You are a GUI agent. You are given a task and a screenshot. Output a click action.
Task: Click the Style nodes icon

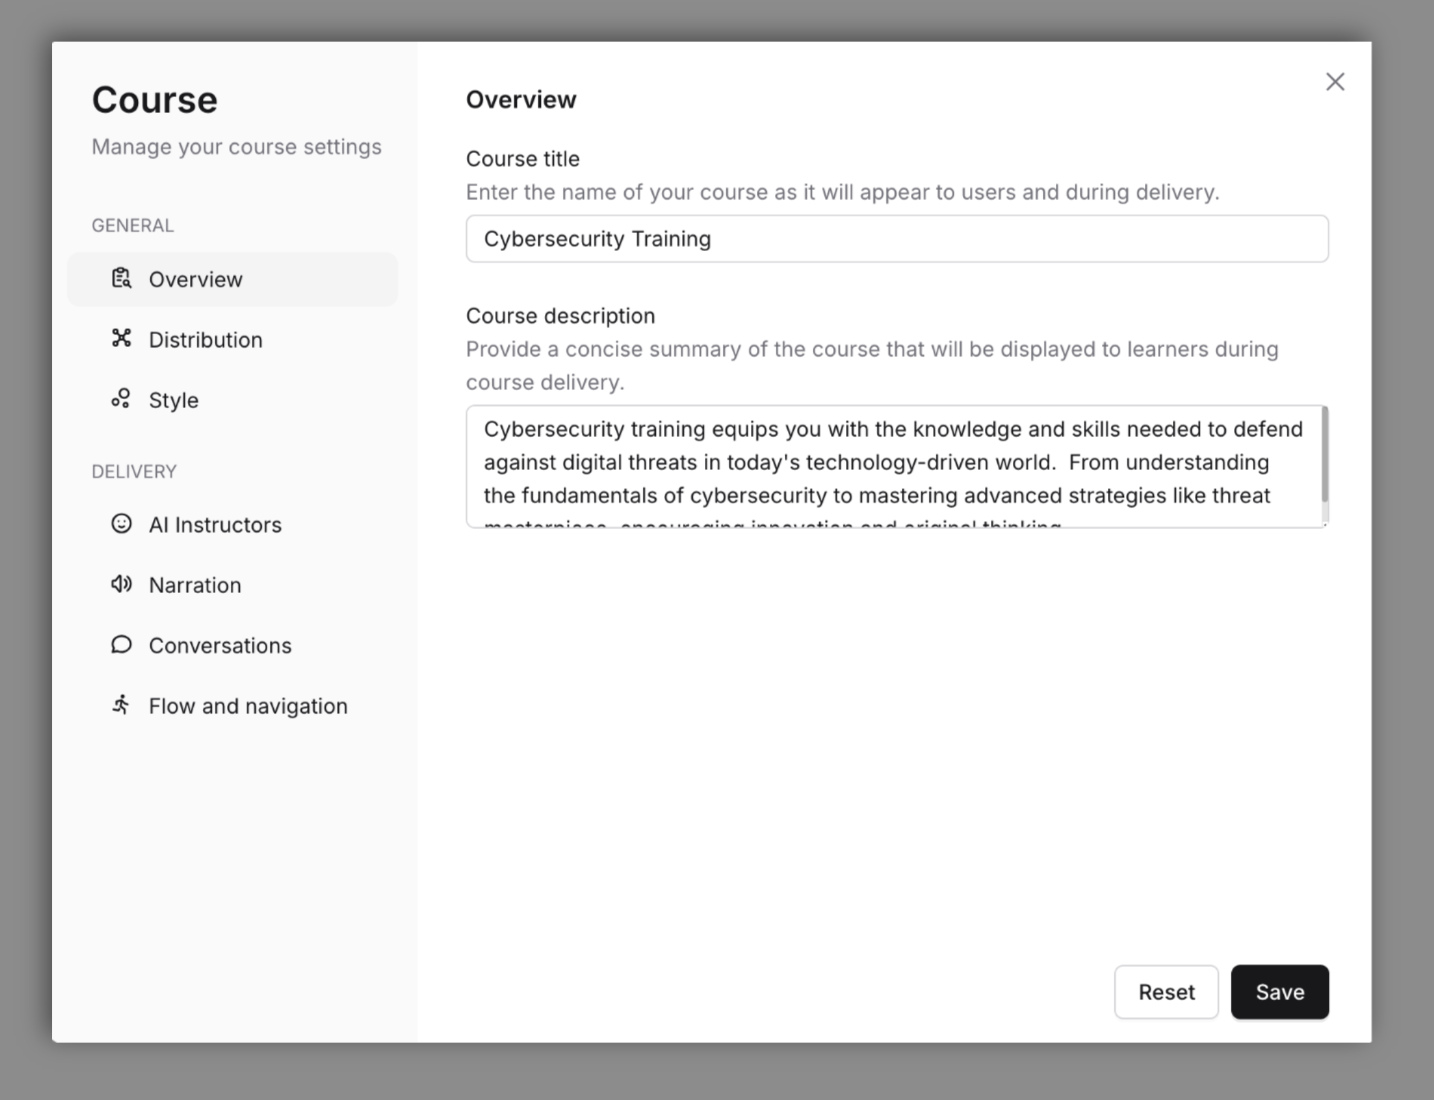(121, 399)
